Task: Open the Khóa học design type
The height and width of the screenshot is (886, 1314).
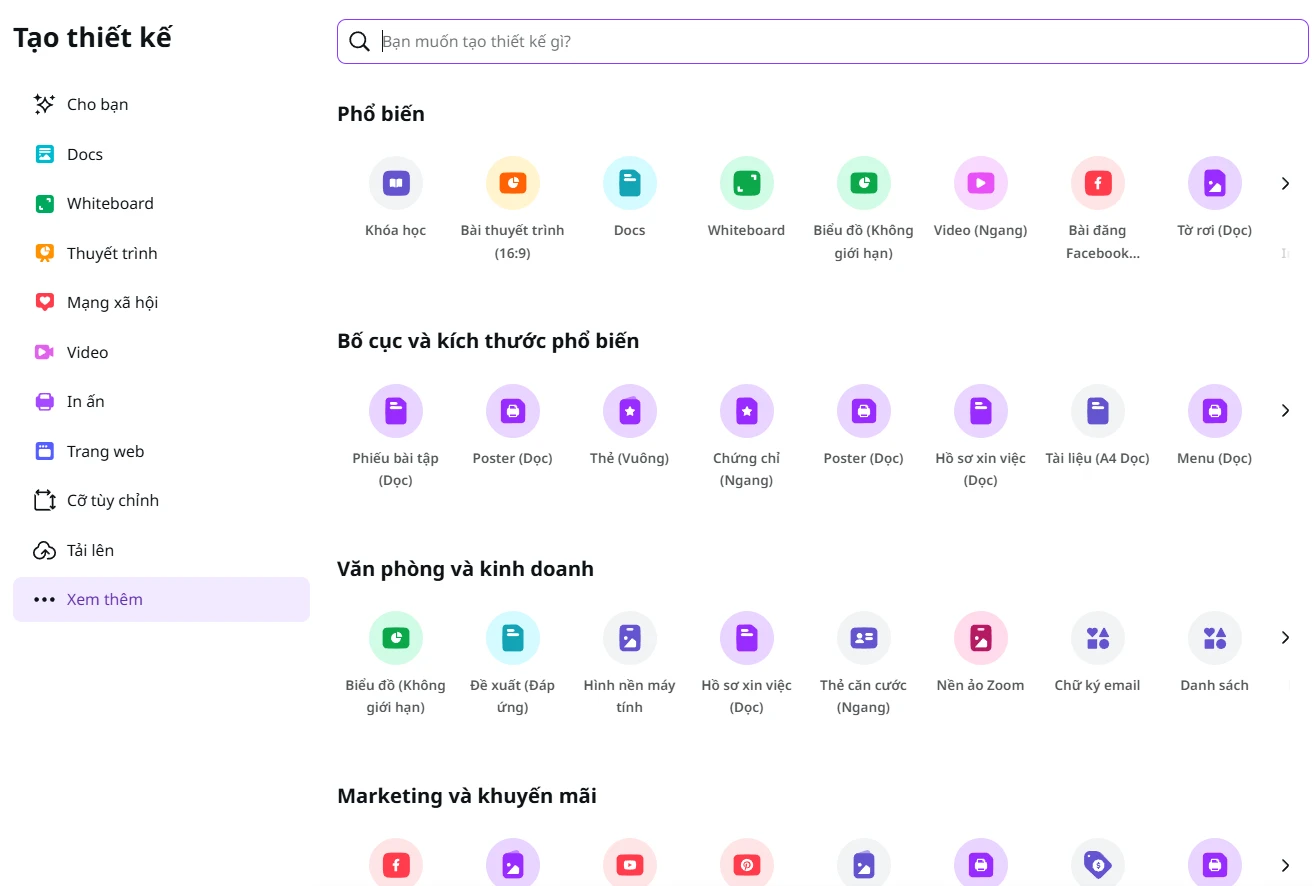Action: tap(396, 183)
